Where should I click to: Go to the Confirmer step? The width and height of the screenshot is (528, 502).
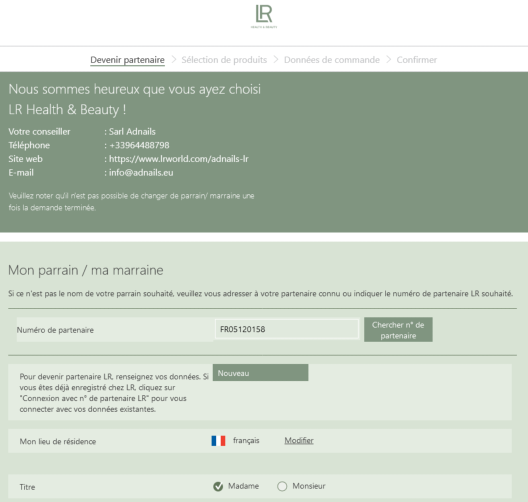[x=417, y=60]
